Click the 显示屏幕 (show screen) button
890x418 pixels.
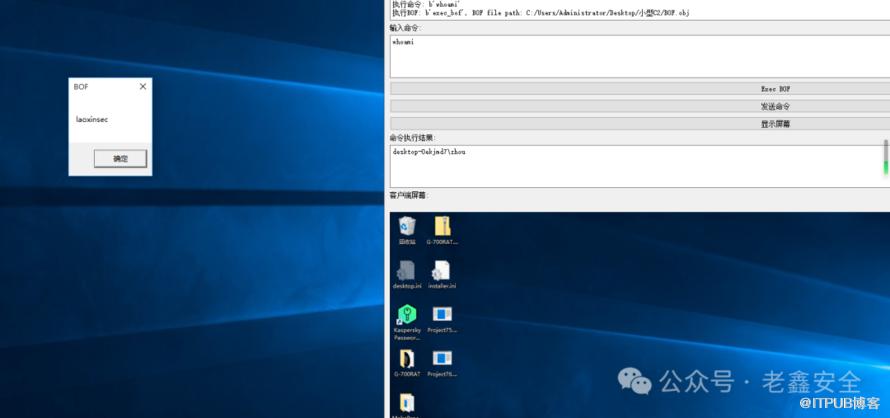(638, 124)
